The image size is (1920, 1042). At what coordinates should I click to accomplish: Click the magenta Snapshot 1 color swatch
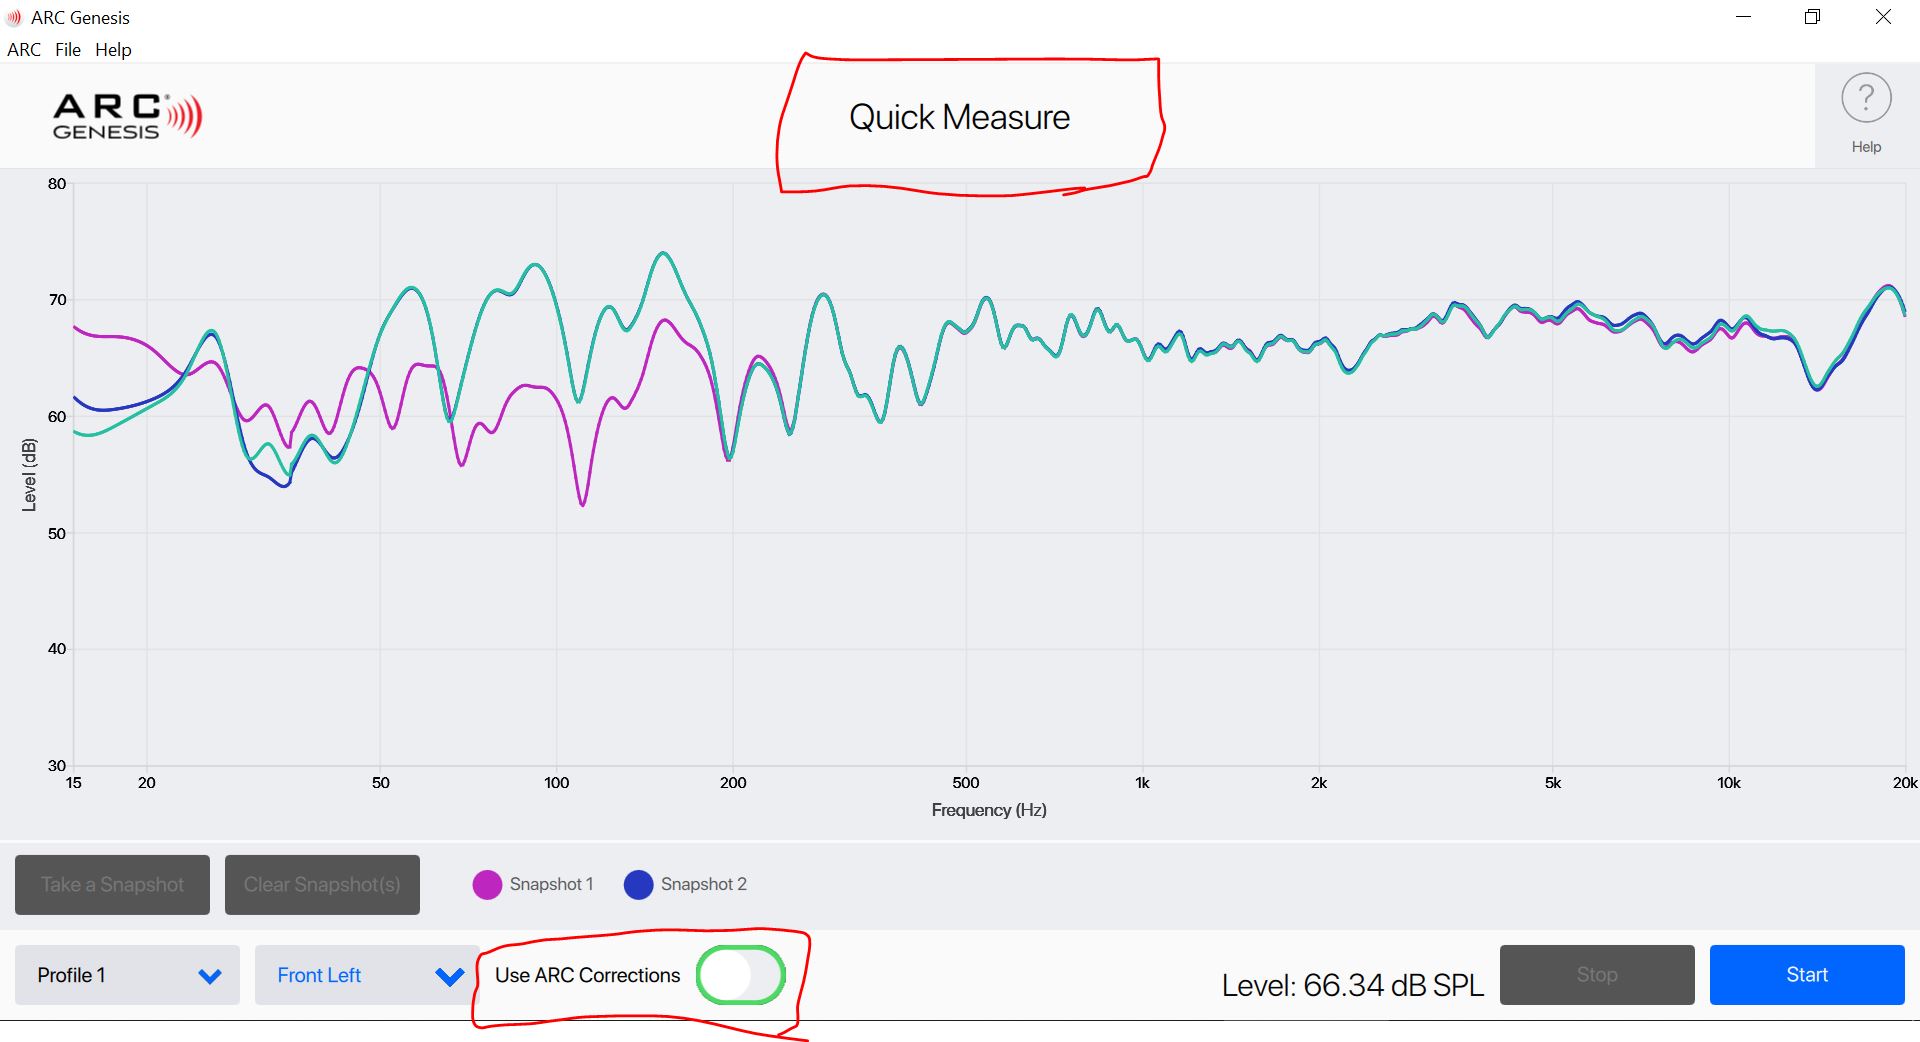(x=487, y=885)
